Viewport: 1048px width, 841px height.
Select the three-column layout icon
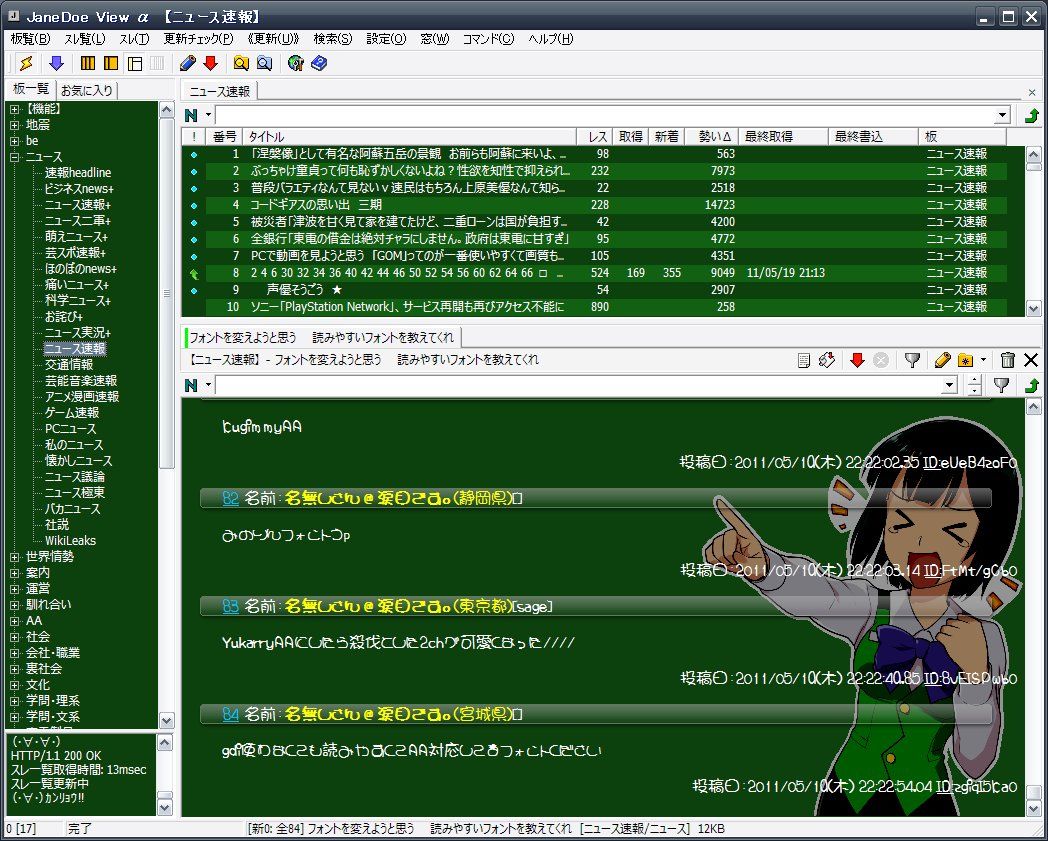pos(88,63)
